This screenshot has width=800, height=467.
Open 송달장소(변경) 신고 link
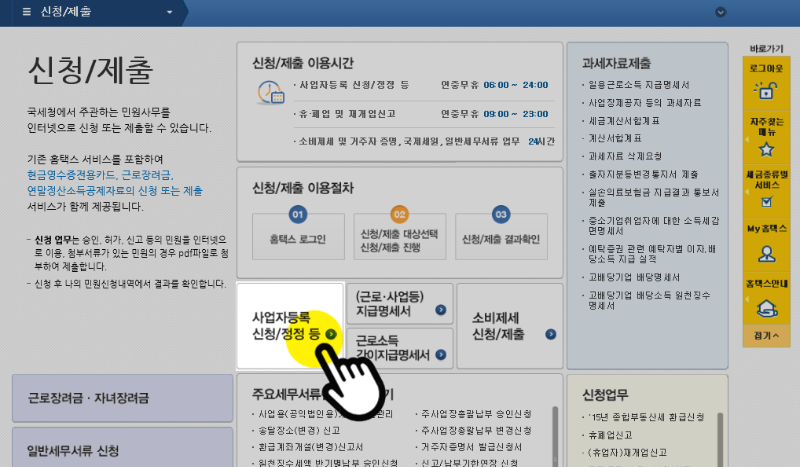point(299,430)
